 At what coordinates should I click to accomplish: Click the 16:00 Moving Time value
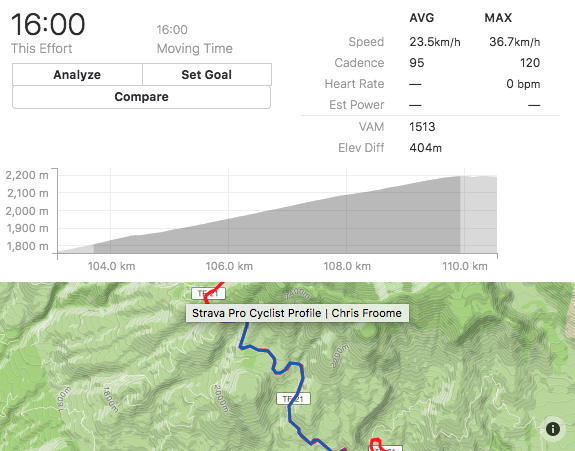172,30
